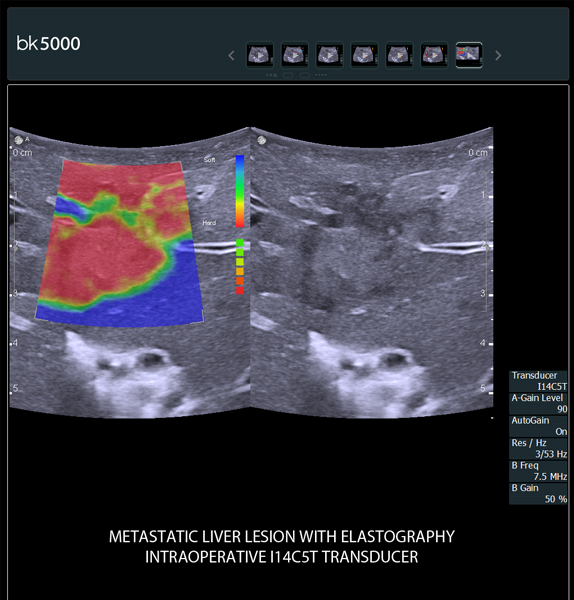Play the second video clip thumbnail
The height and width of the screenshot is (600, 574).
pos(295,55)
